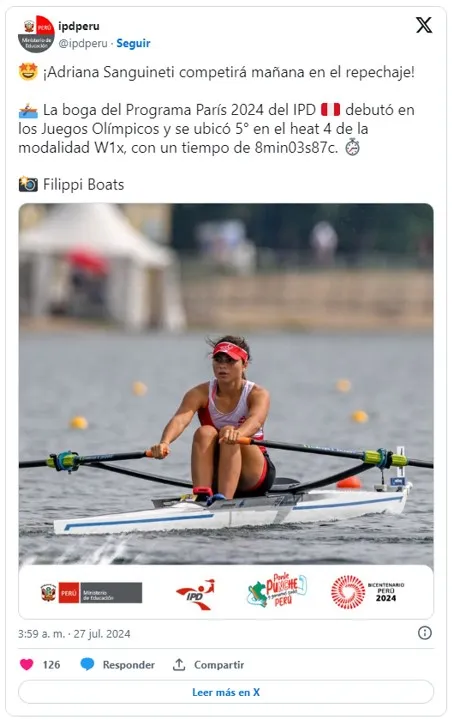
Task: Click the Bicentenario Perú 2024 logo
Action: pyautogui.click(x=368, y=592)
